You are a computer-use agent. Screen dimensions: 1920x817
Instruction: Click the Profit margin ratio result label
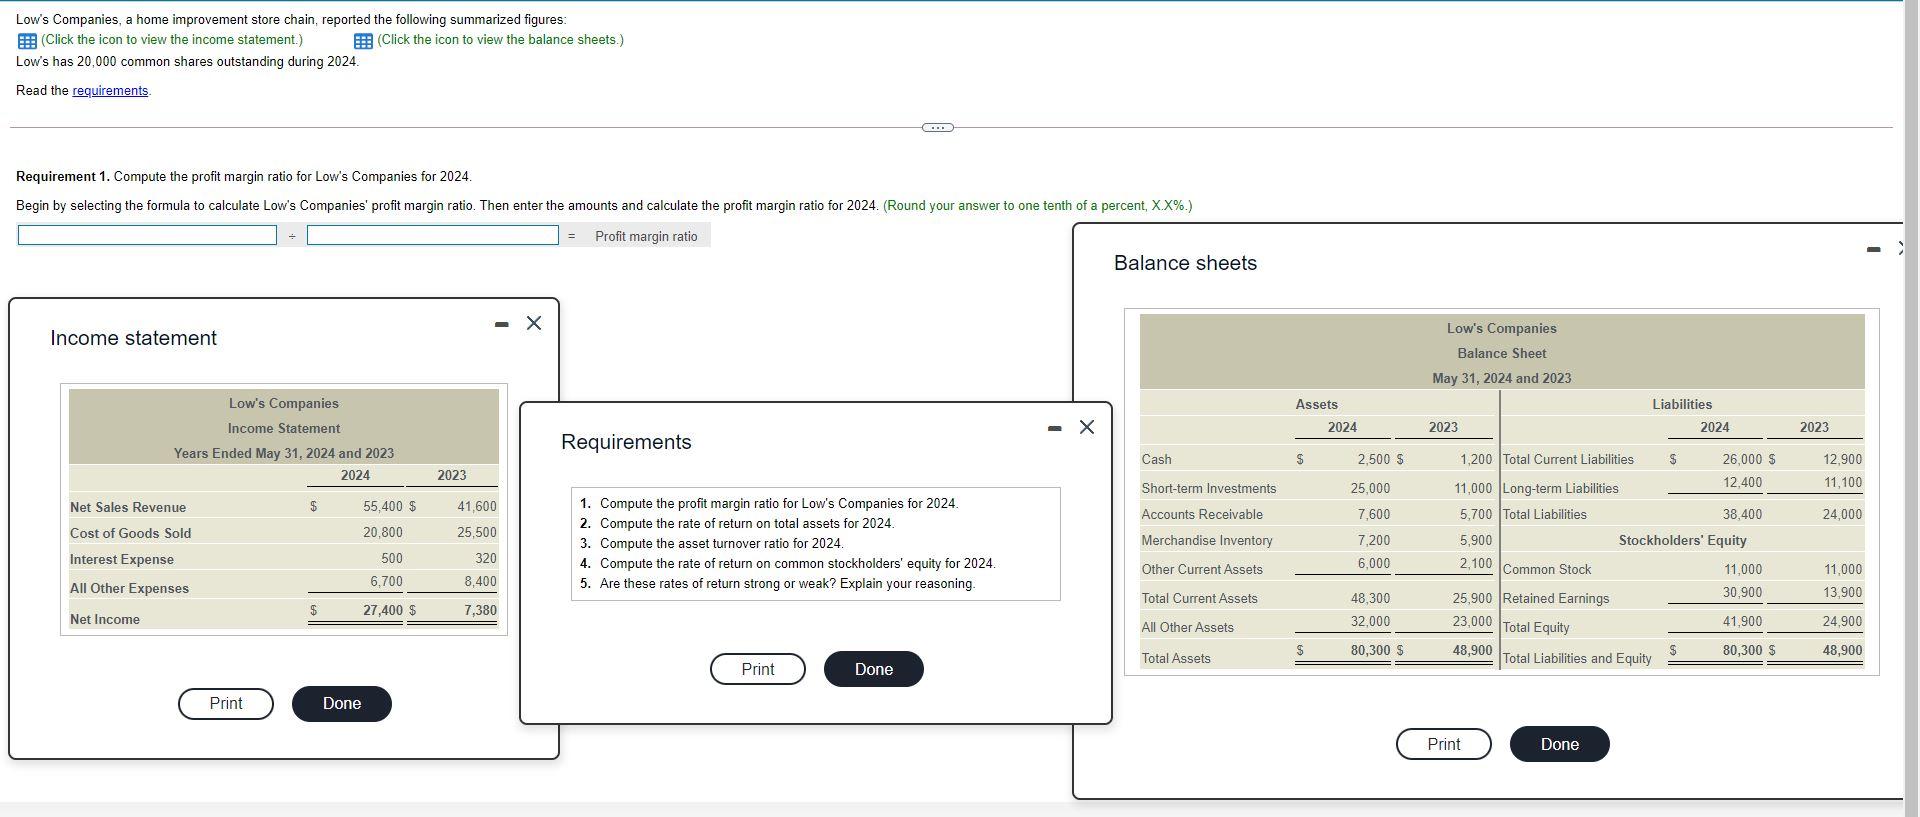click(646, 237)
